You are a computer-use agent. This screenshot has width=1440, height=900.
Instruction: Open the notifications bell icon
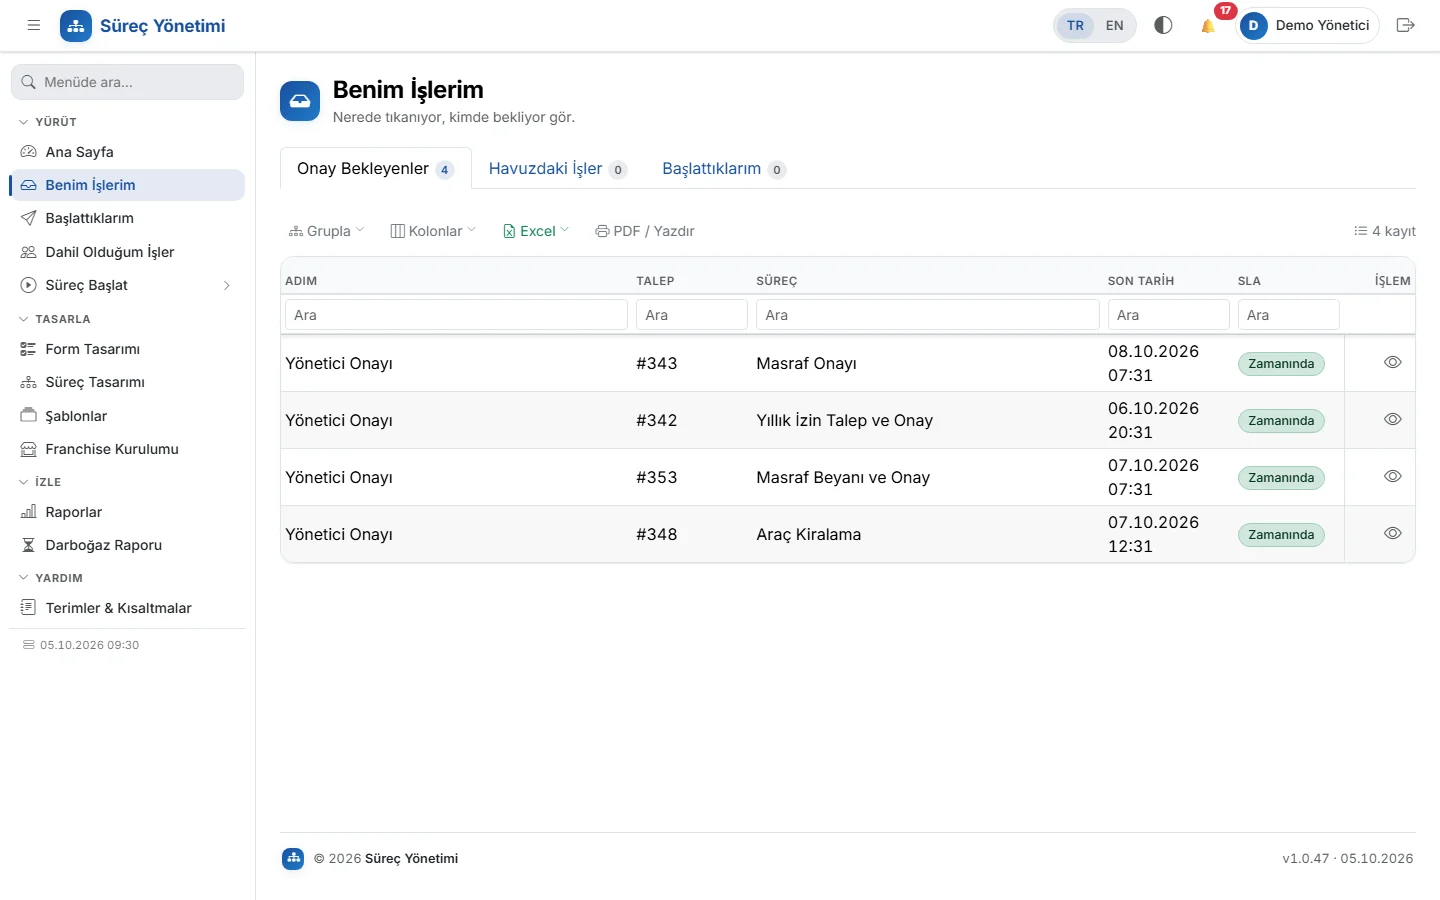1208,26
